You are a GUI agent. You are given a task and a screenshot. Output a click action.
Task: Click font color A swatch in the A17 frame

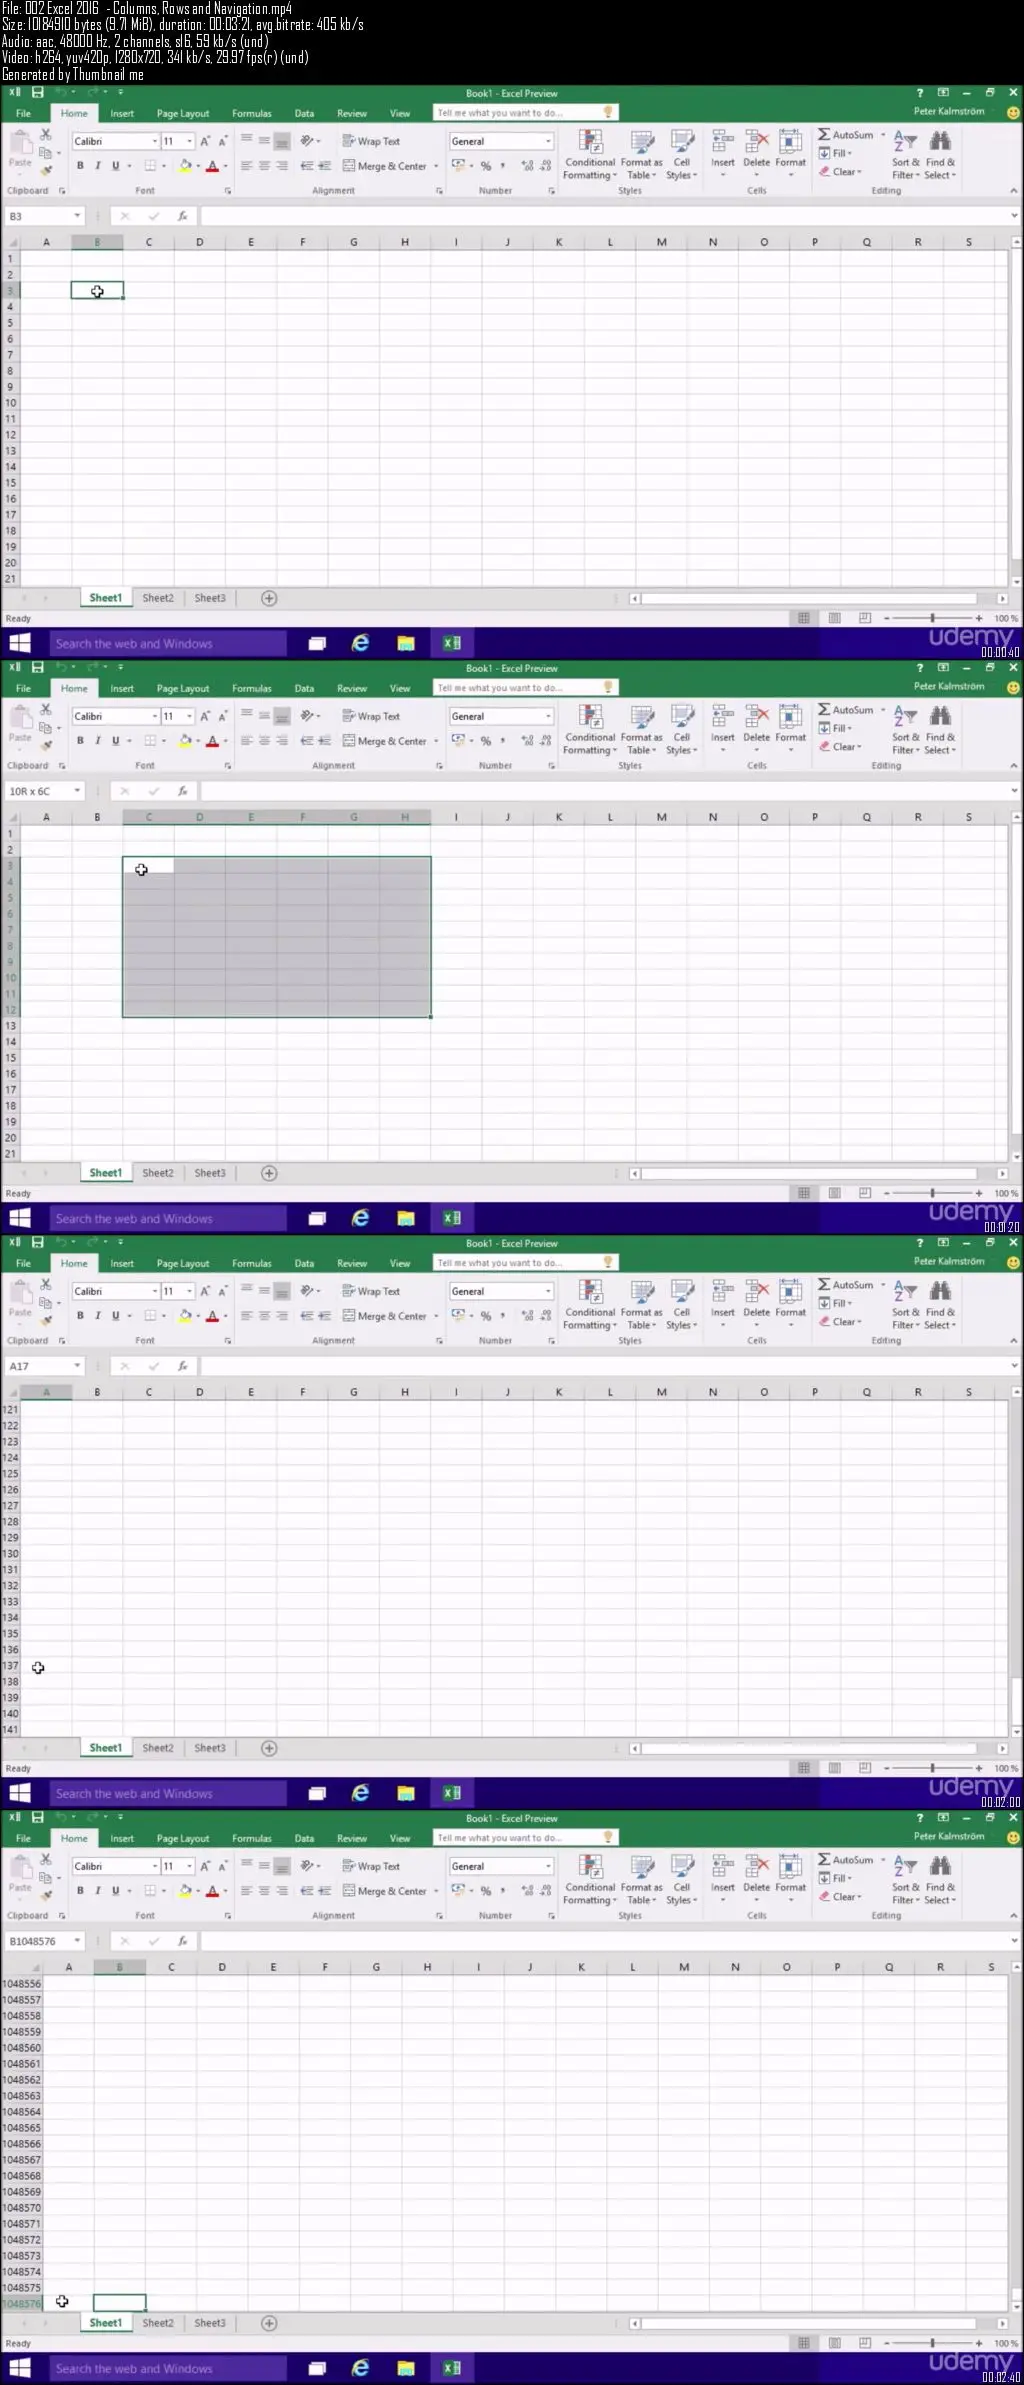point(212,1316)
